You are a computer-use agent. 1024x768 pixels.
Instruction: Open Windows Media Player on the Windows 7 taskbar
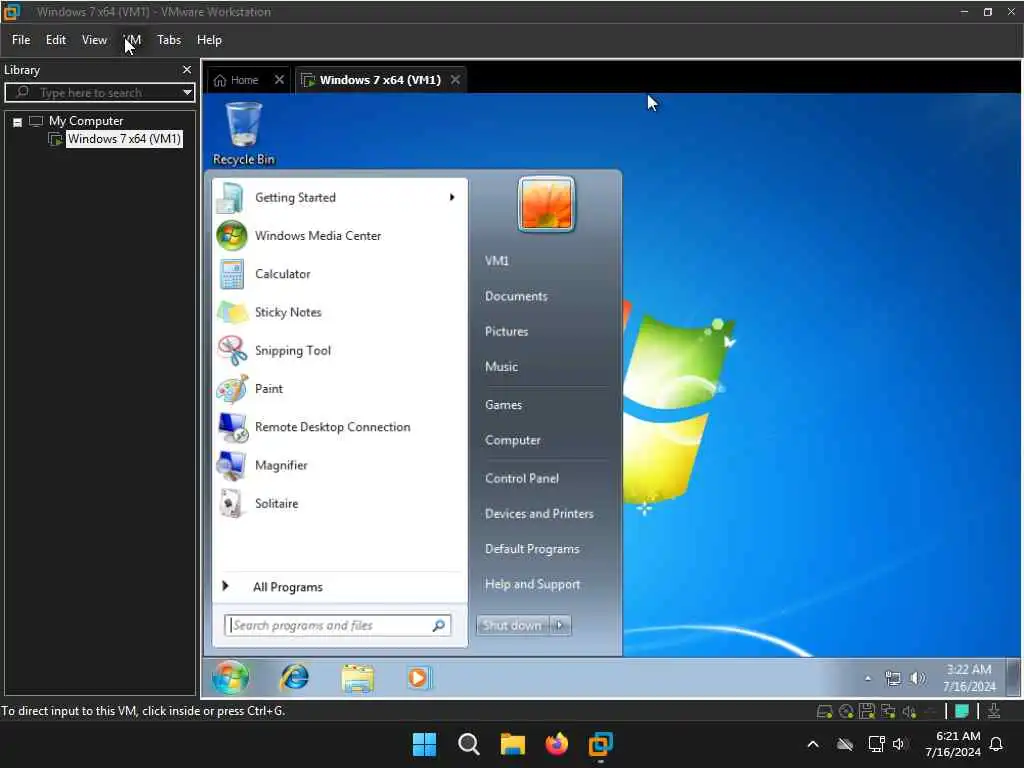point(419,677)
